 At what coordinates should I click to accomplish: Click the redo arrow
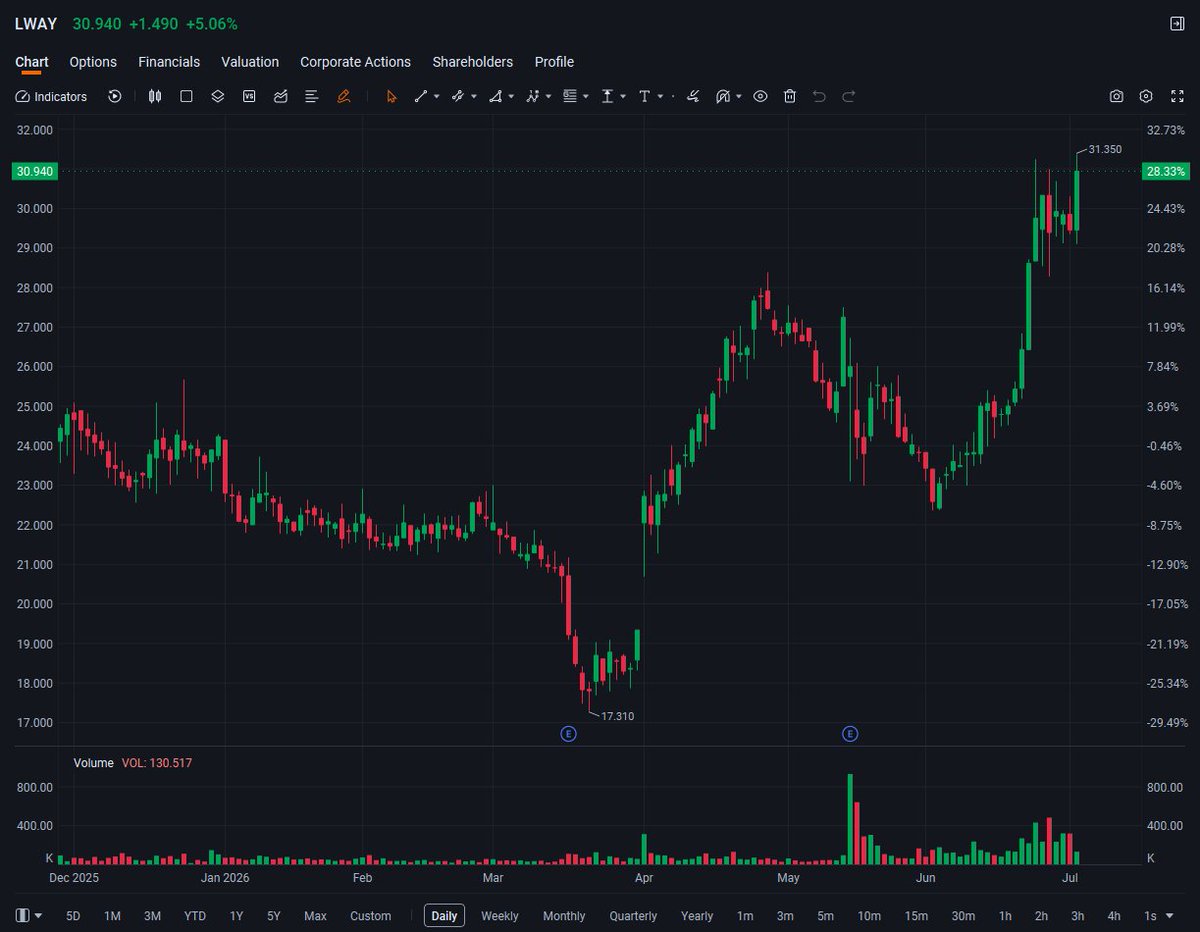(849, 96)
